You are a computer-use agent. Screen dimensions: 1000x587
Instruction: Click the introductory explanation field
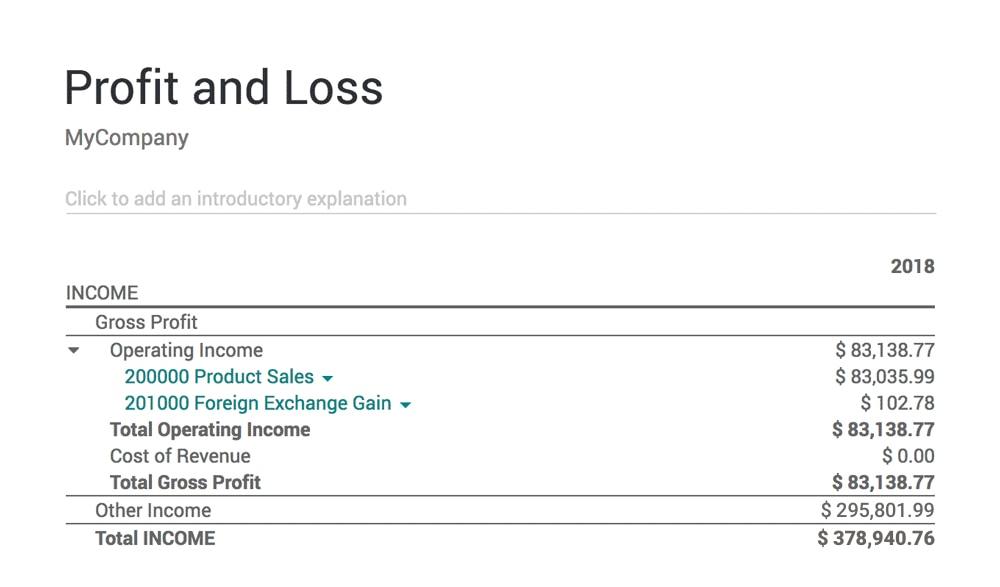click(500, 199)
